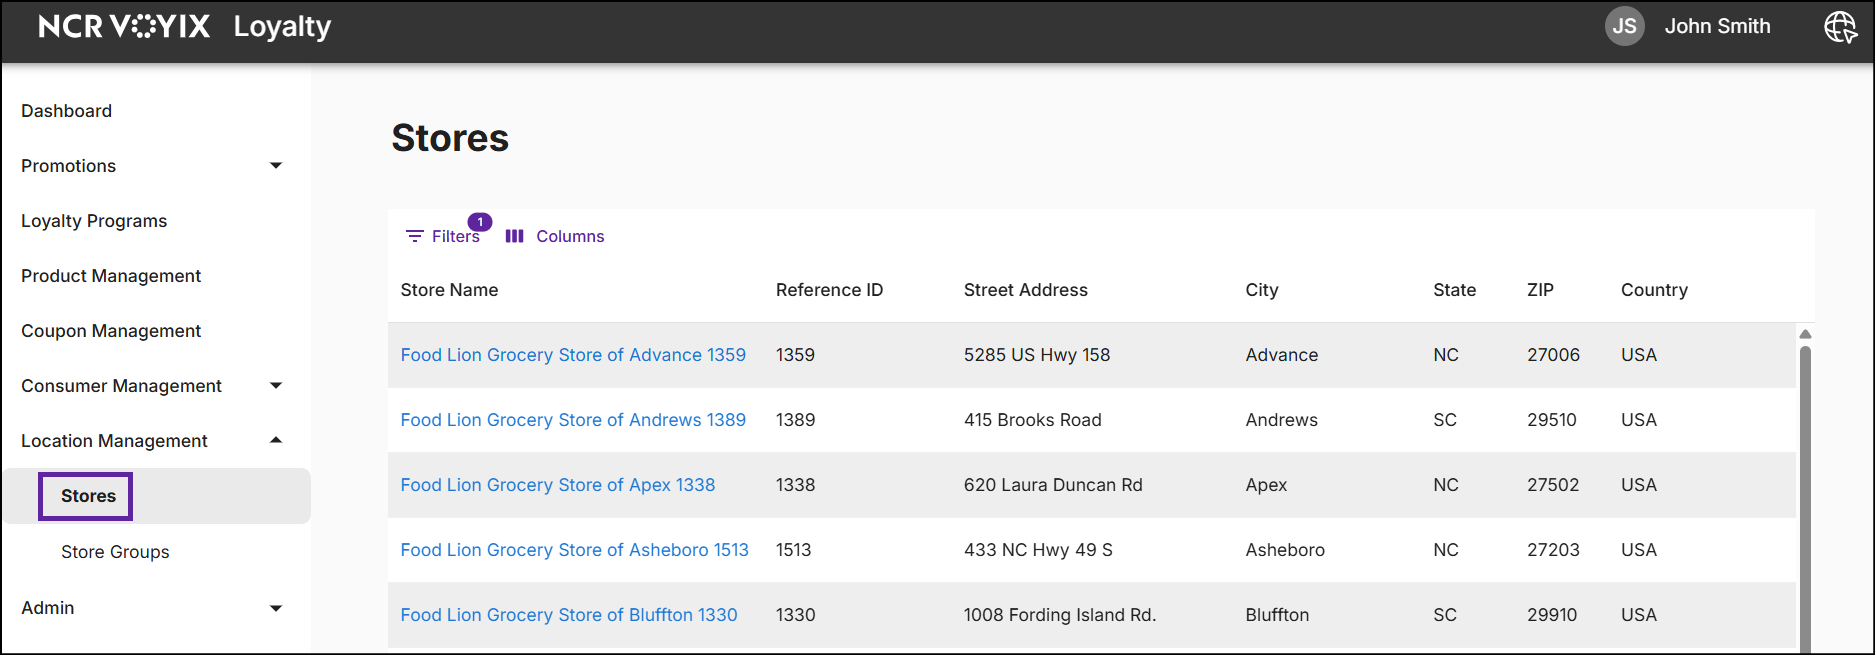Click John Smith user name

point(1717,27)
